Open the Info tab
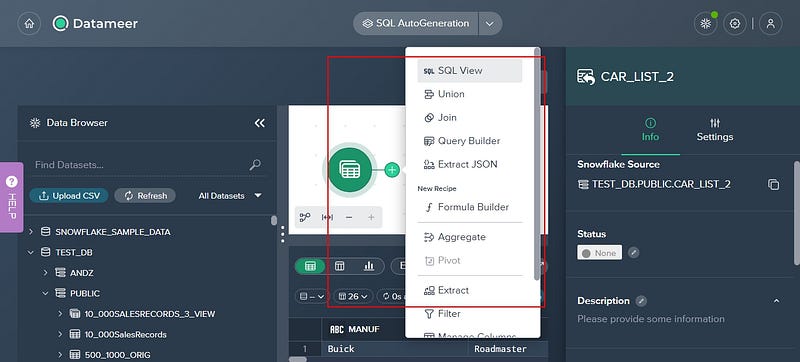 point(650,130)
